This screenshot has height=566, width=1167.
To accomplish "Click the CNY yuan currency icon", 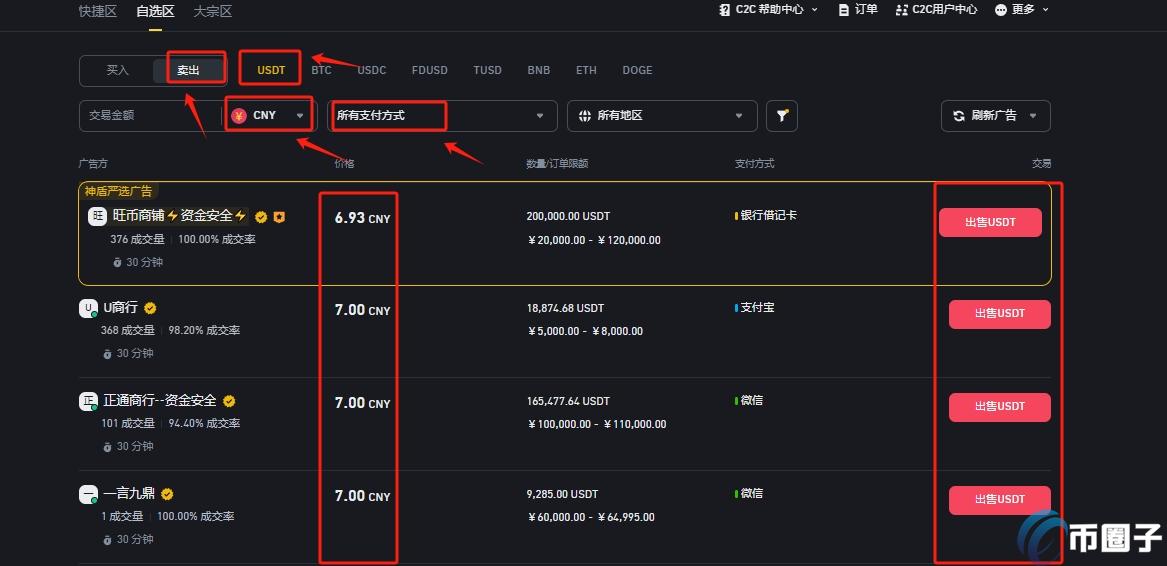I will click(239, 115).
